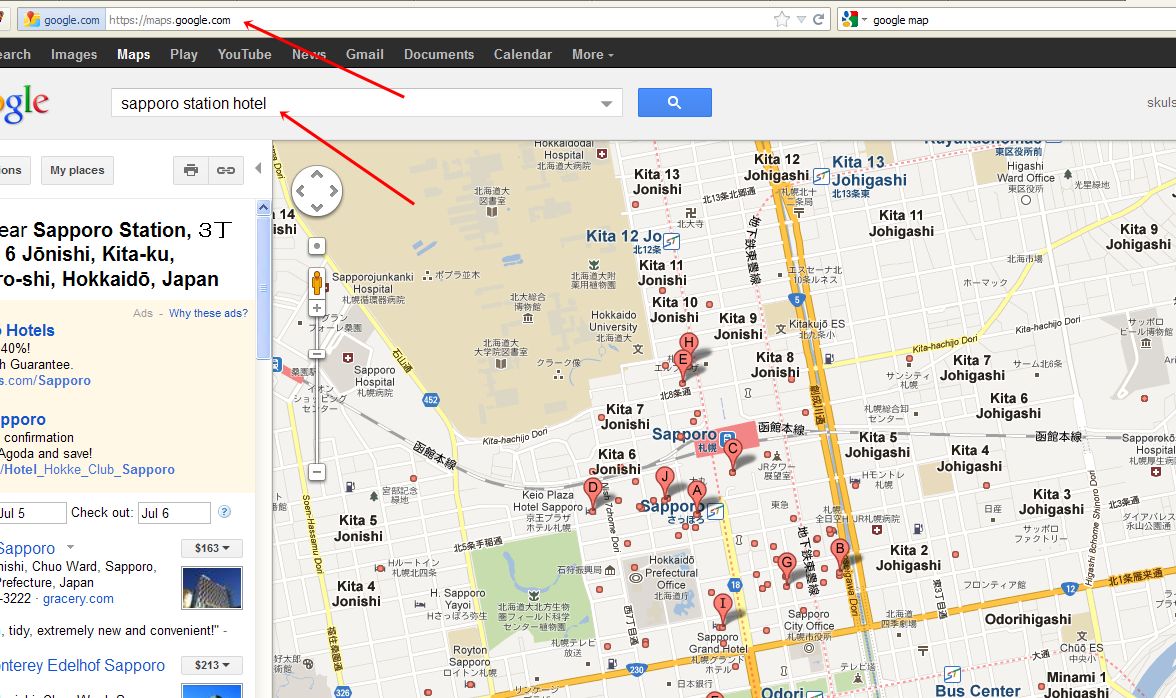Viewport: 1176px width, 698px height.
Task: Visit the gracery.com link
Action: (x=78, y=598)
